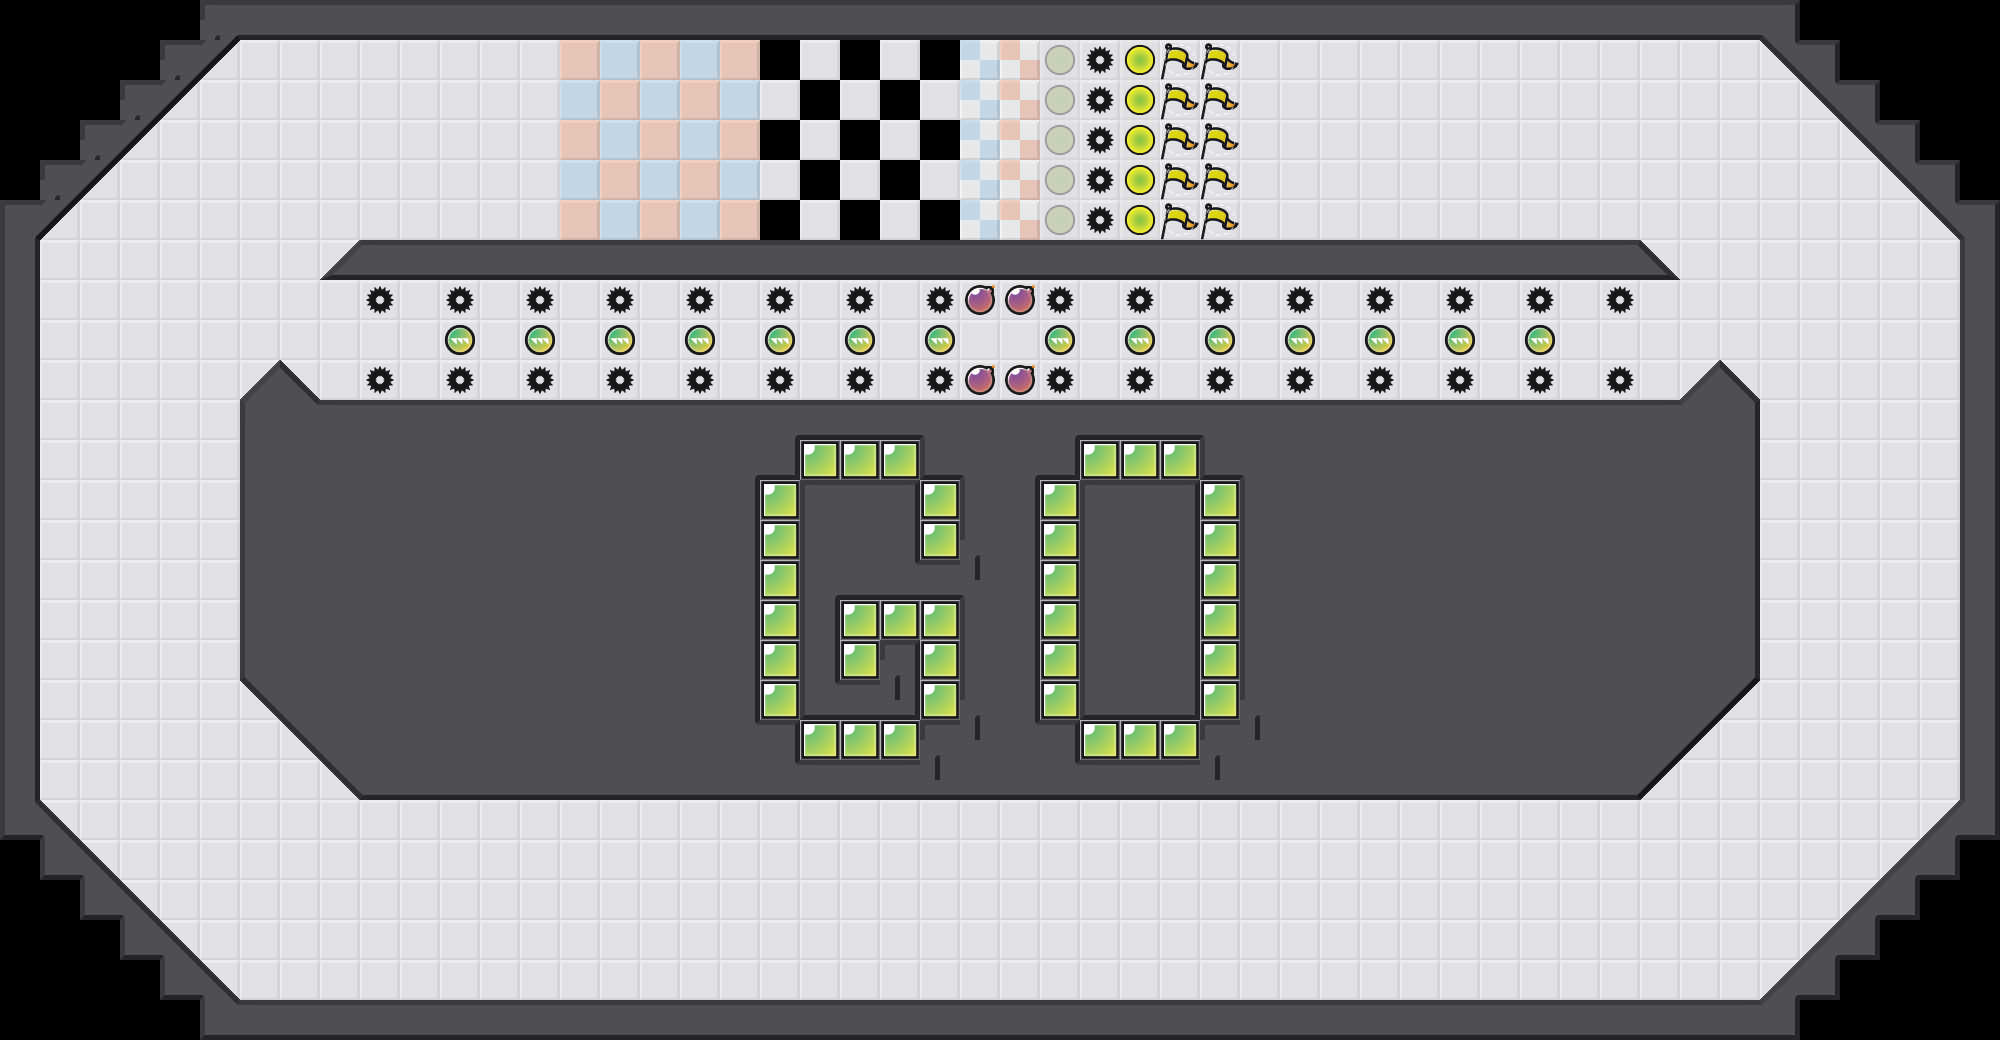The height and width of the screenshot is (1040, 2000).
Task: Select the rightmost yellow flag in the bottom flag row
Action: click(1219, 220)
